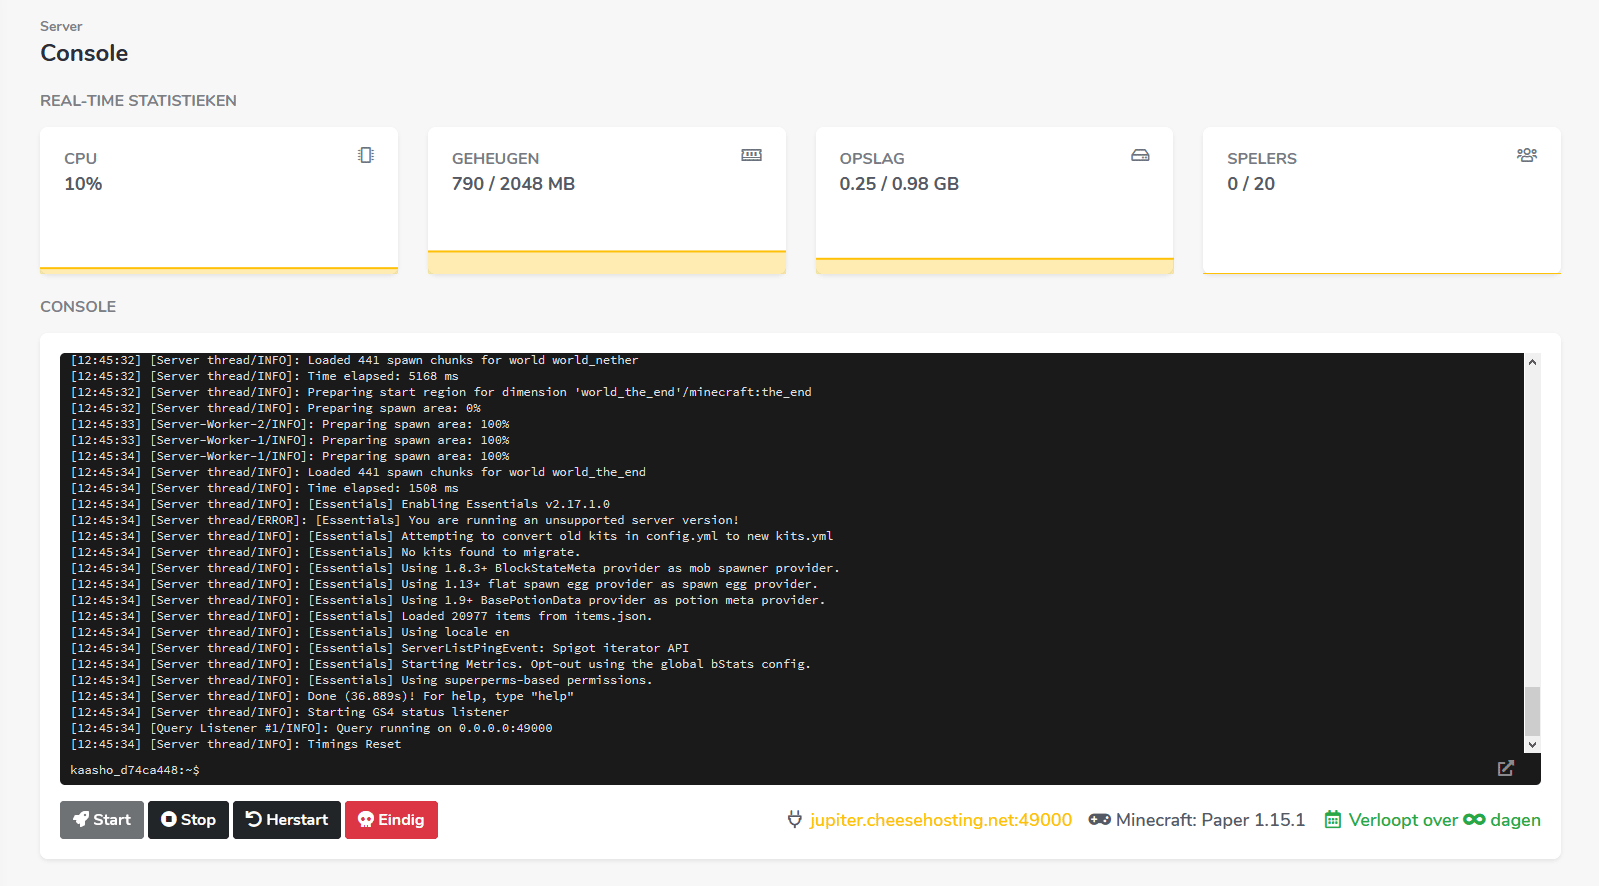Click the CPU chip icon
Image resolution: width=1599 pixels, height=886 pixels.
coord(366,155)
